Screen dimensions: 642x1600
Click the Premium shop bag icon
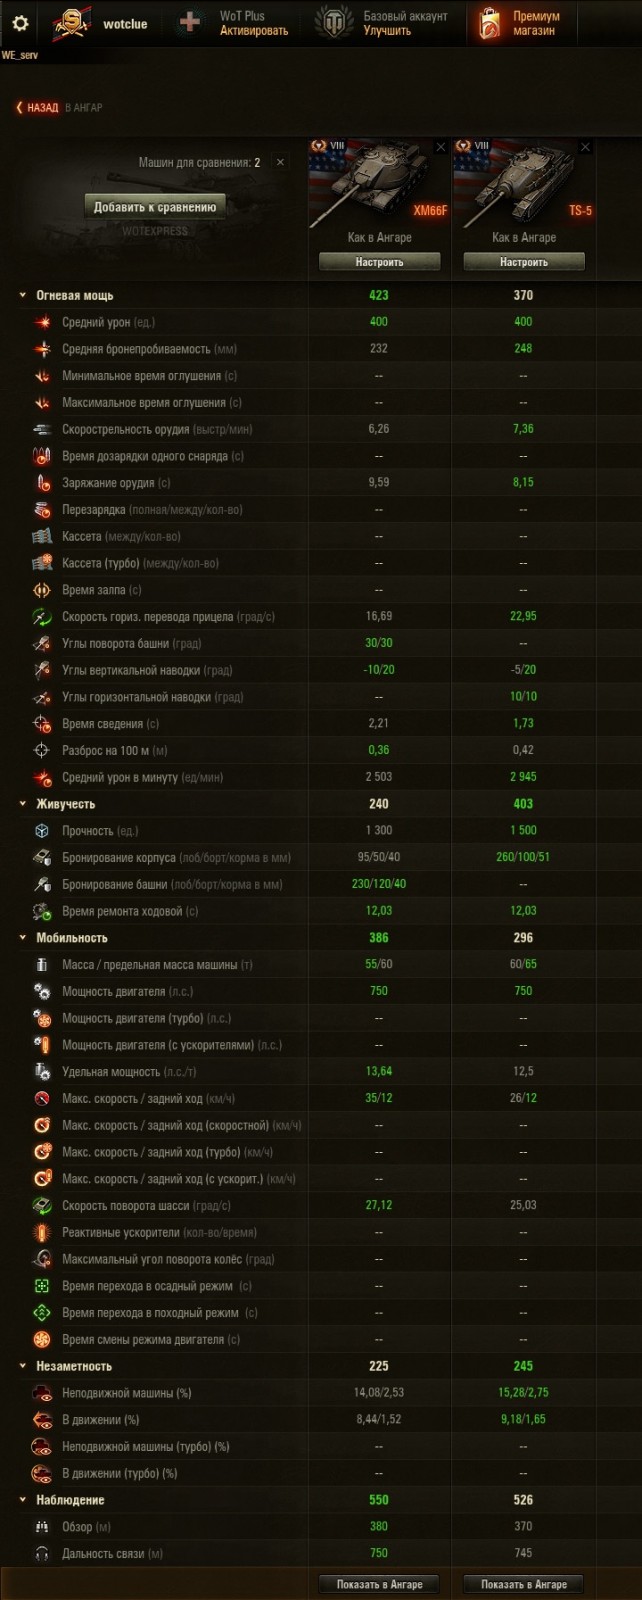(489, 23)
